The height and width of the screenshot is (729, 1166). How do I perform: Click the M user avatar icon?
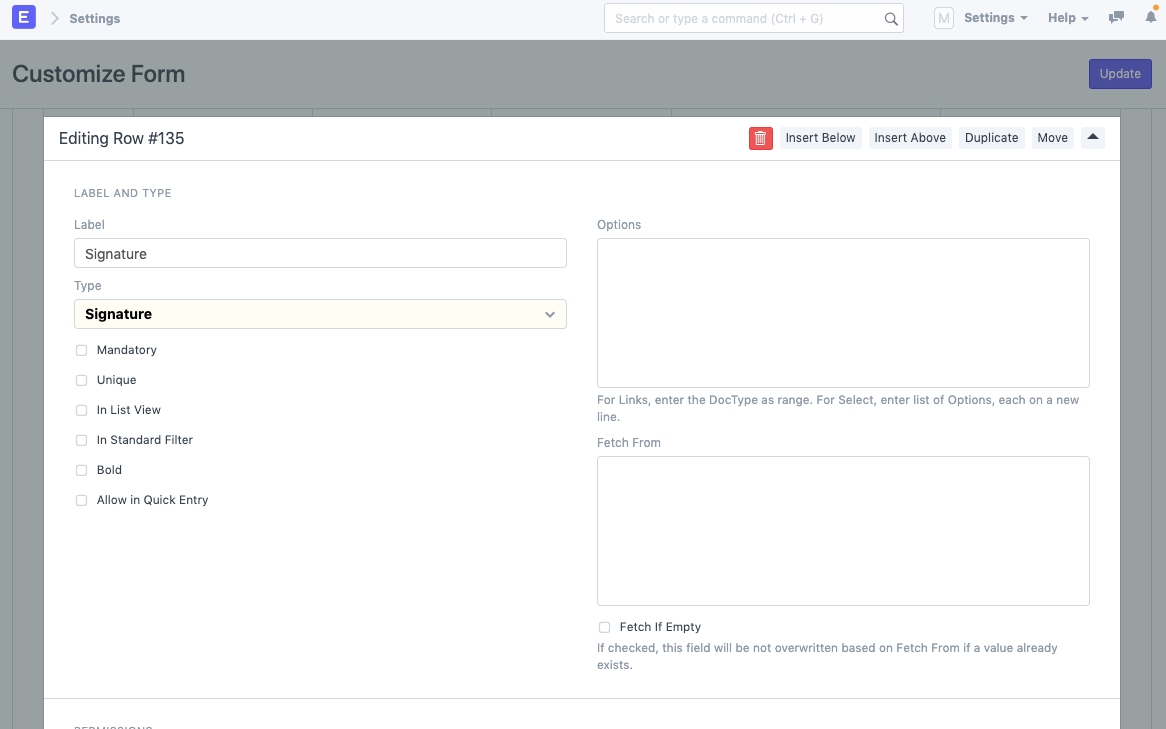[x=943, y=18]
